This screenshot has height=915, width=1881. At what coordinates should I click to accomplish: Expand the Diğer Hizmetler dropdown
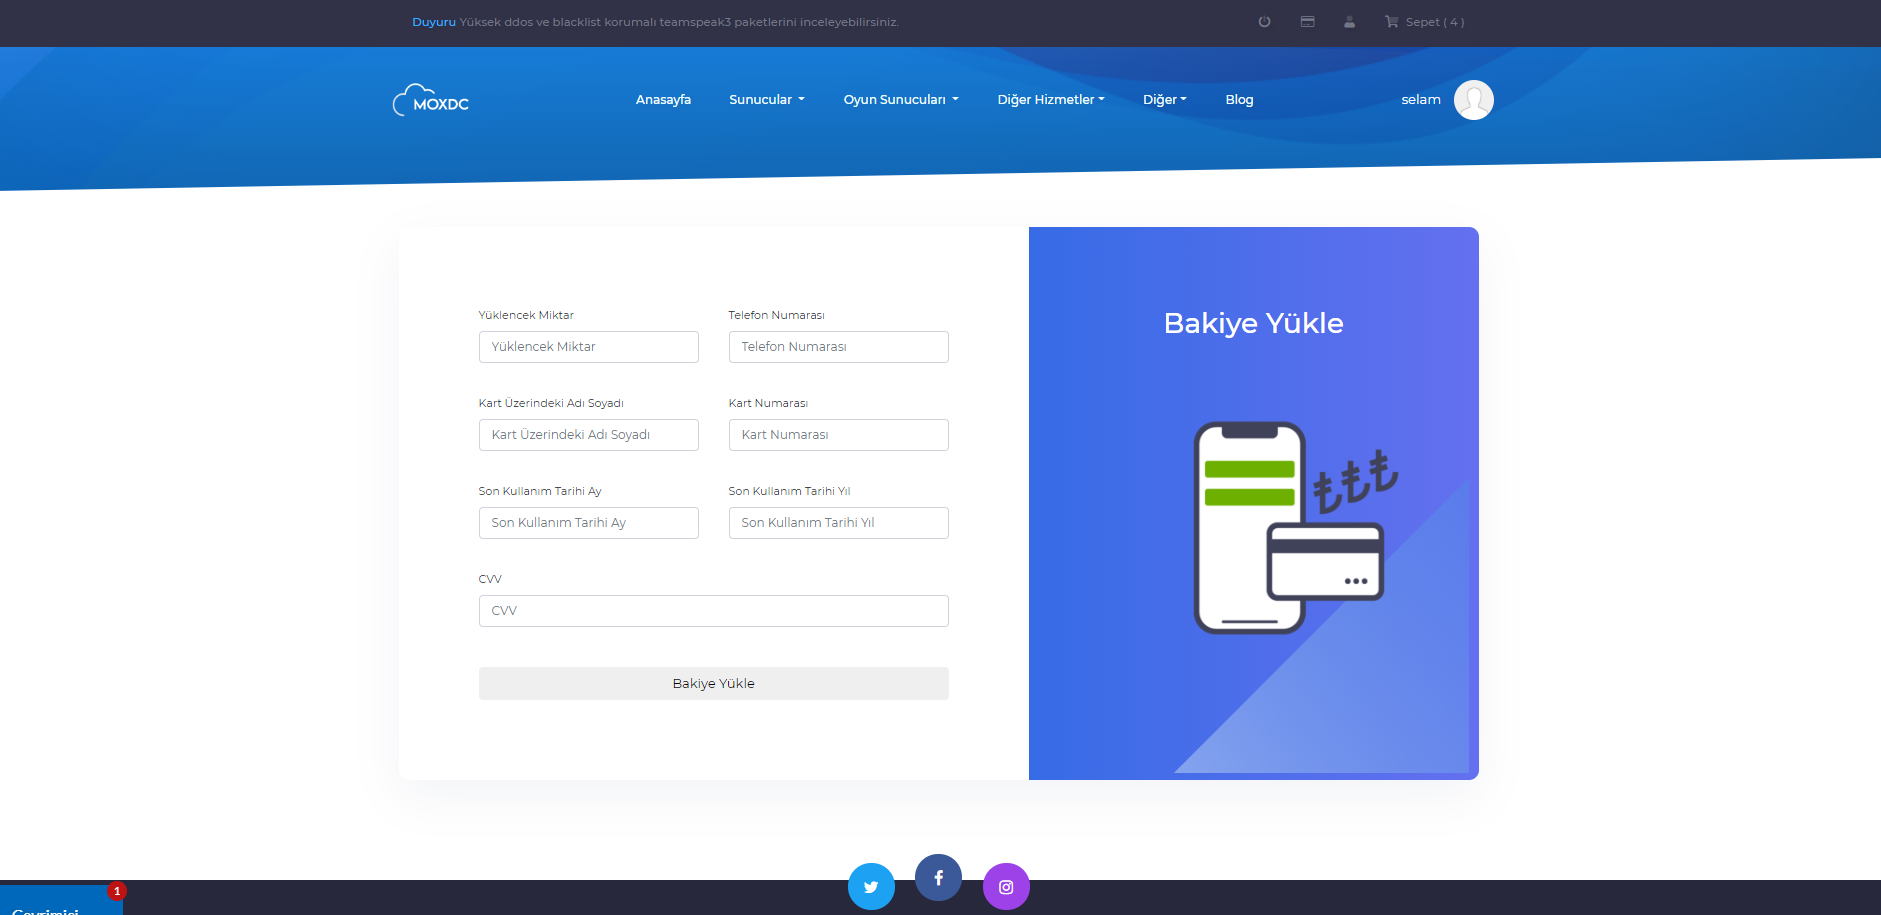1050,100
